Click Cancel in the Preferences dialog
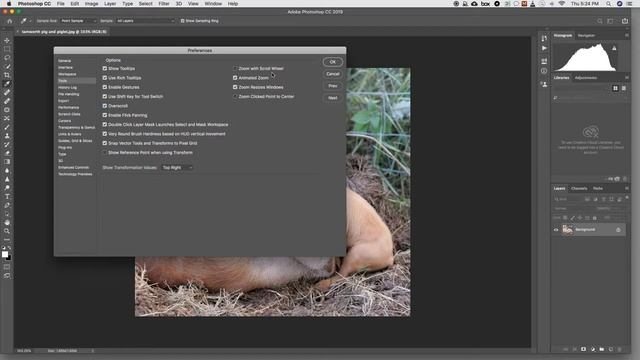The height and width of the screenshot is (360, 640). pyautogui.click(x=333, y=74)
